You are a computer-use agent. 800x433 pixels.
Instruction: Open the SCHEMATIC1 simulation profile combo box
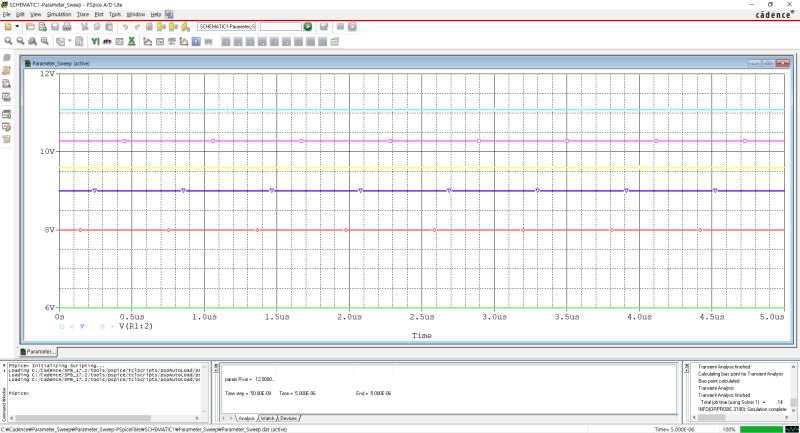[227, 27]
